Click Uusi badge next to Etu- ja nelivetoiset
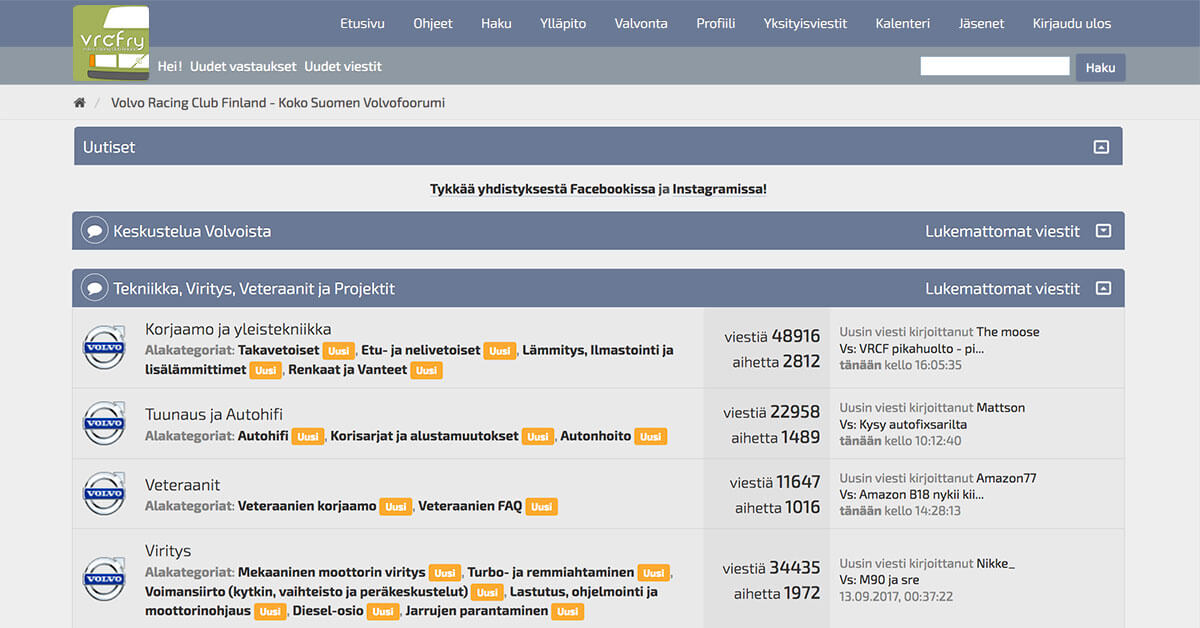1200x628 pixels. point(500,351)
